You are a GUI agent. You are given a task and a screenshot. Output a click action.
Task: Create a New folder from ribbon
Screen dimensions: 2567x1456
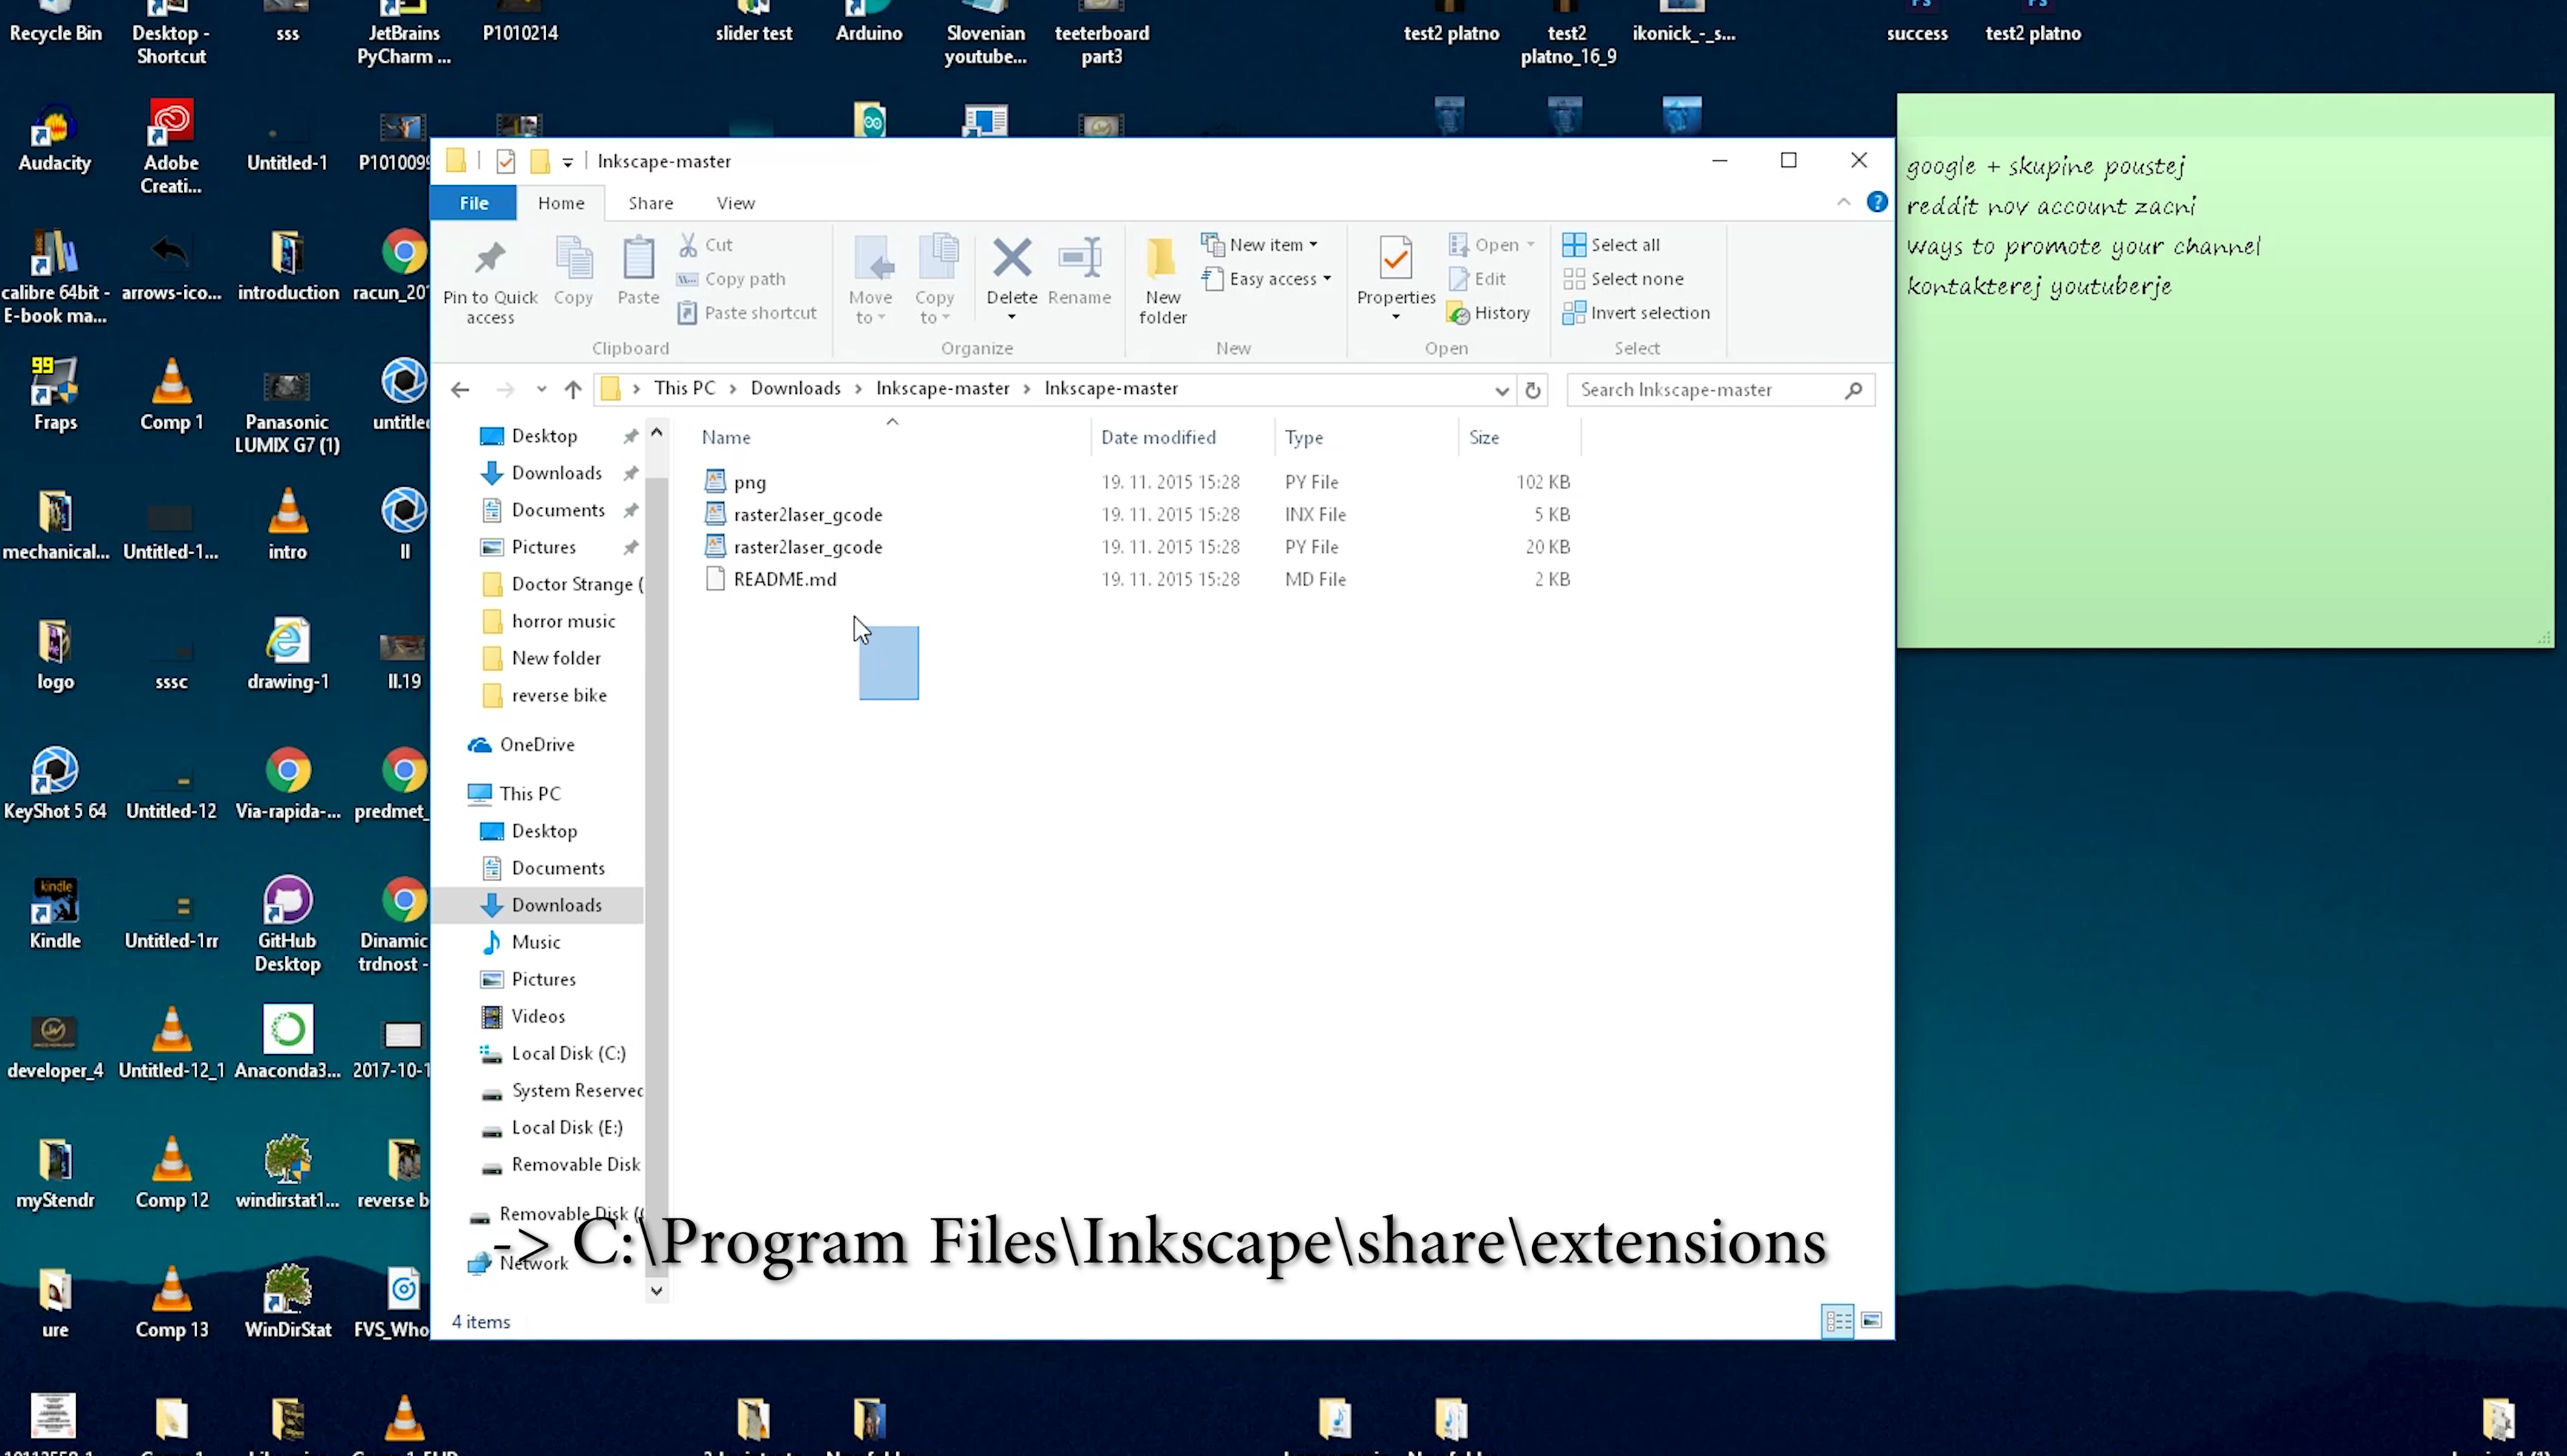1163,281
